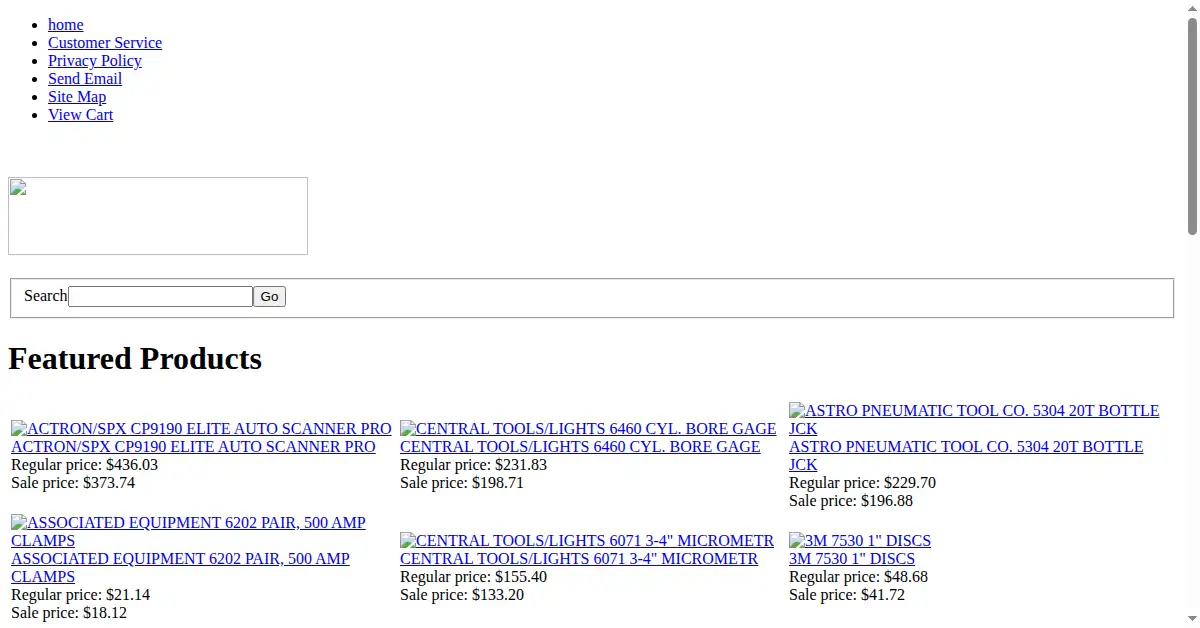Select Regular price: $436.03 text

point(84,465)
